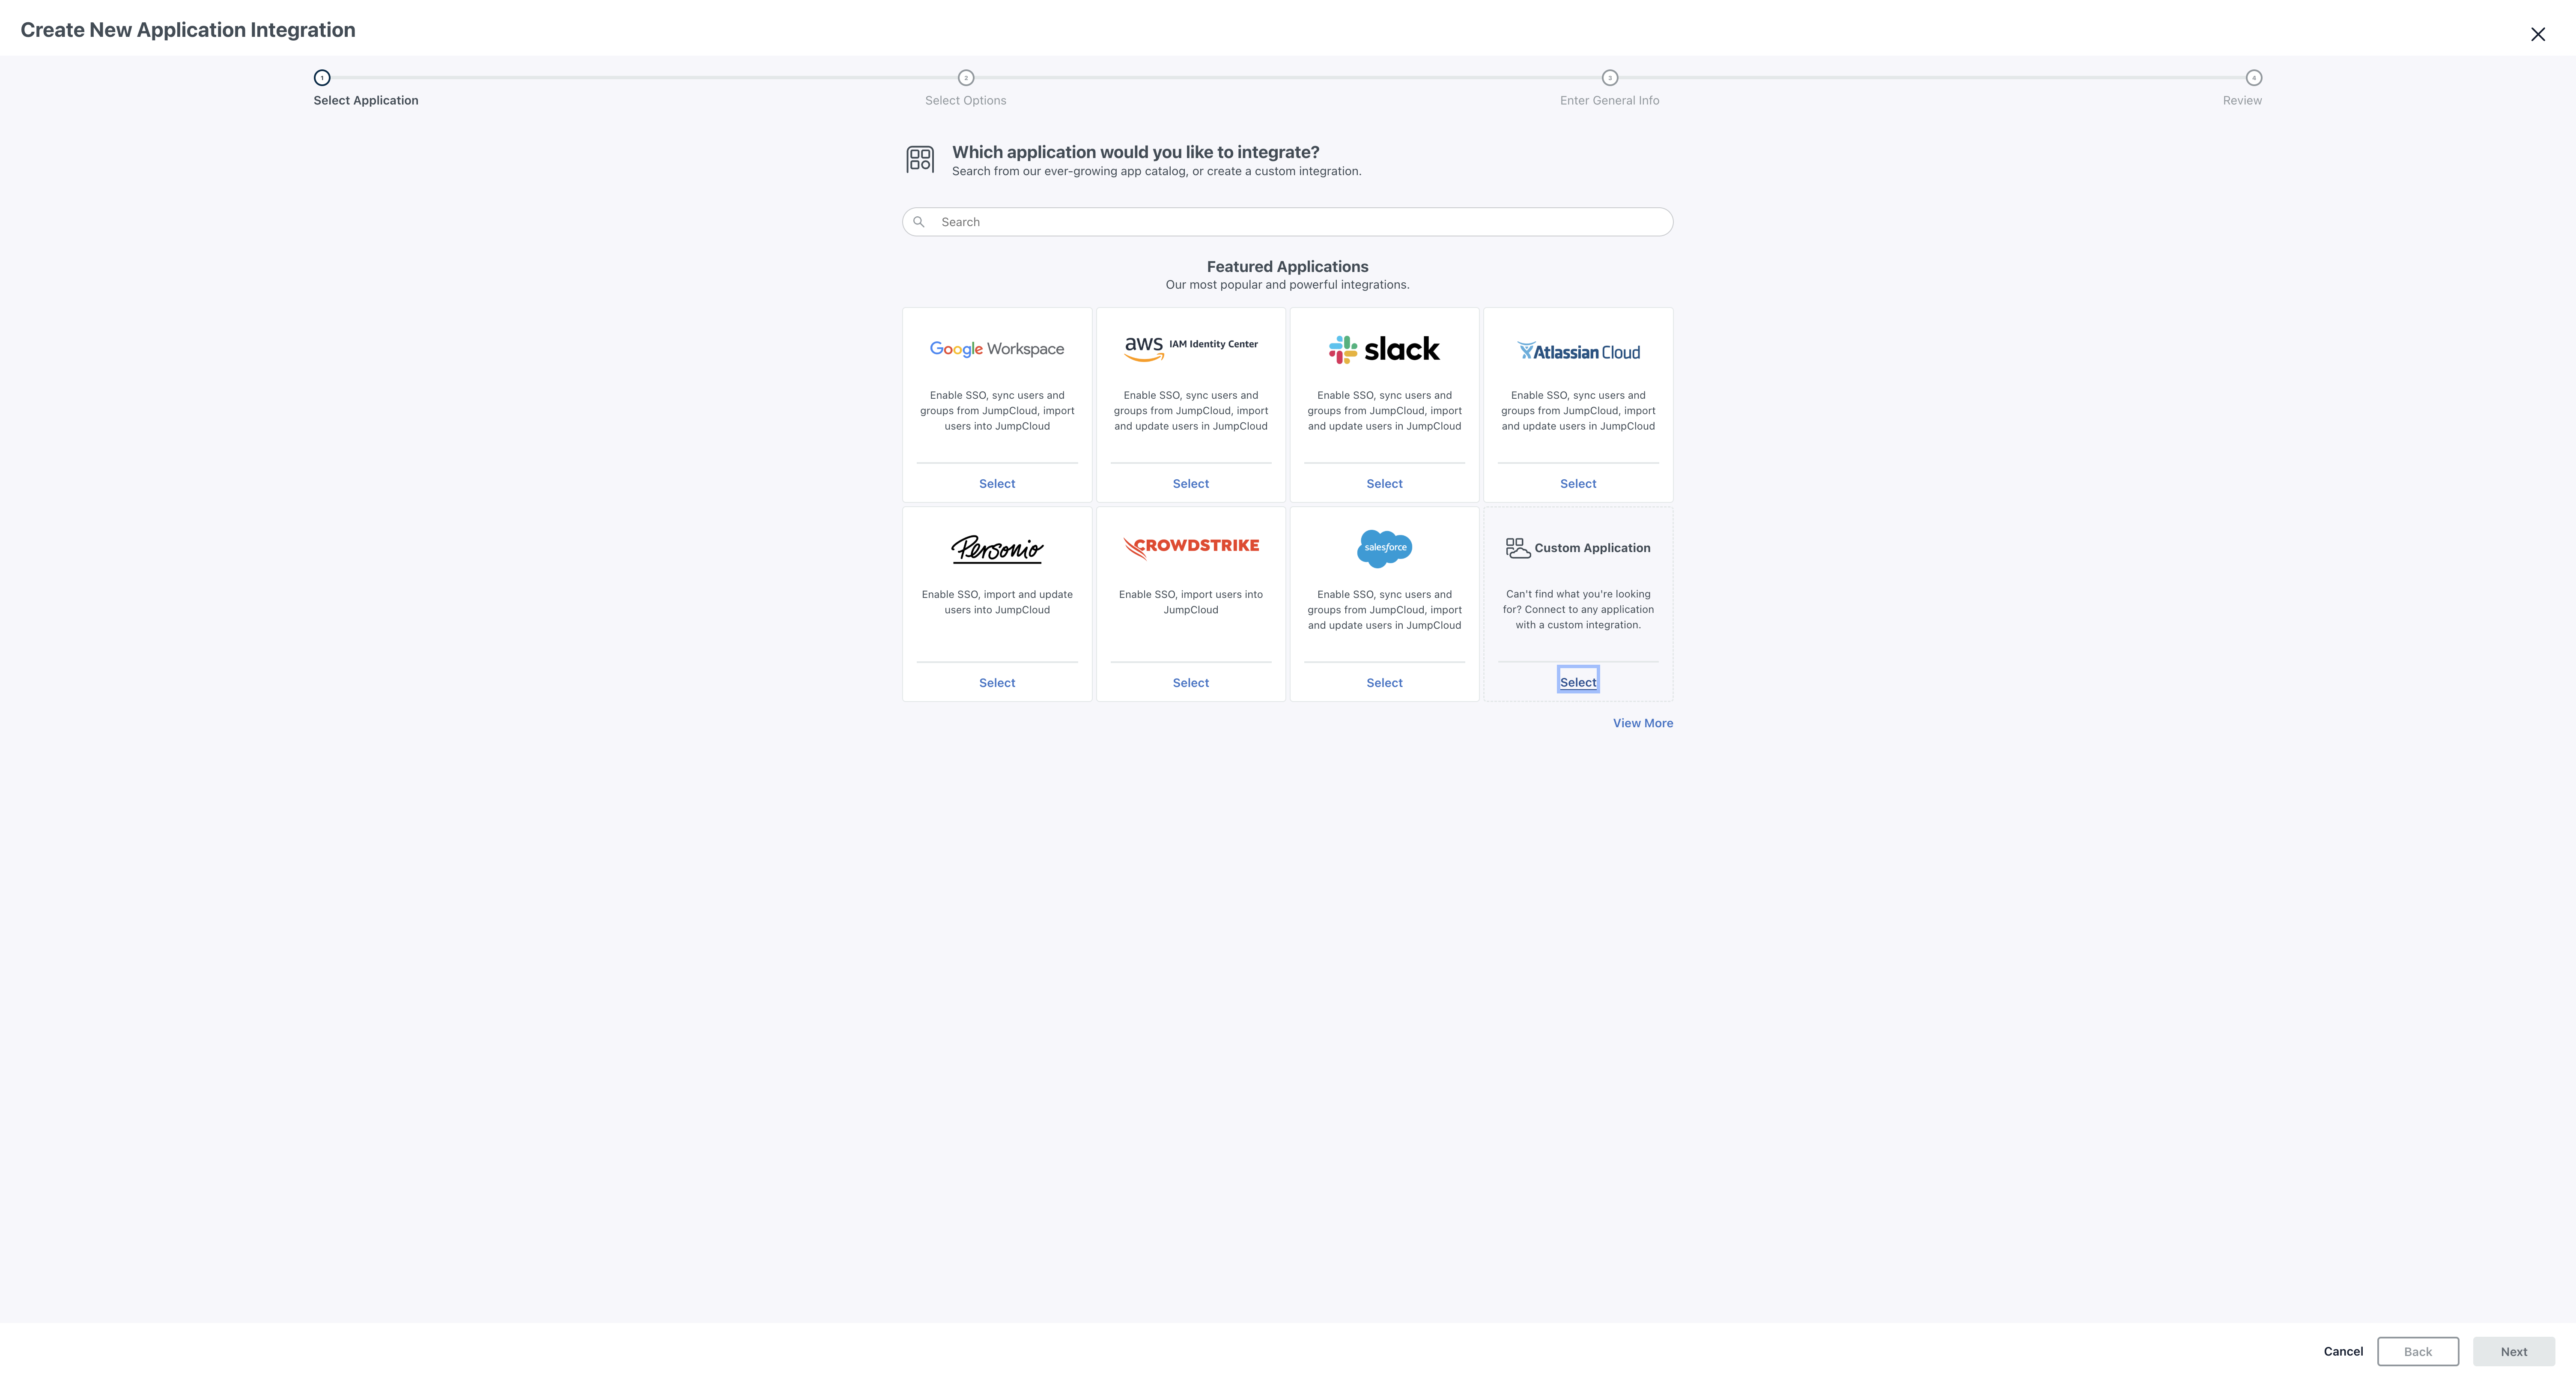This screenshot has width=2576, height=1380.
Task: Click the AWS IAM Identity Center logo
Action: [x=1190, y=348]
